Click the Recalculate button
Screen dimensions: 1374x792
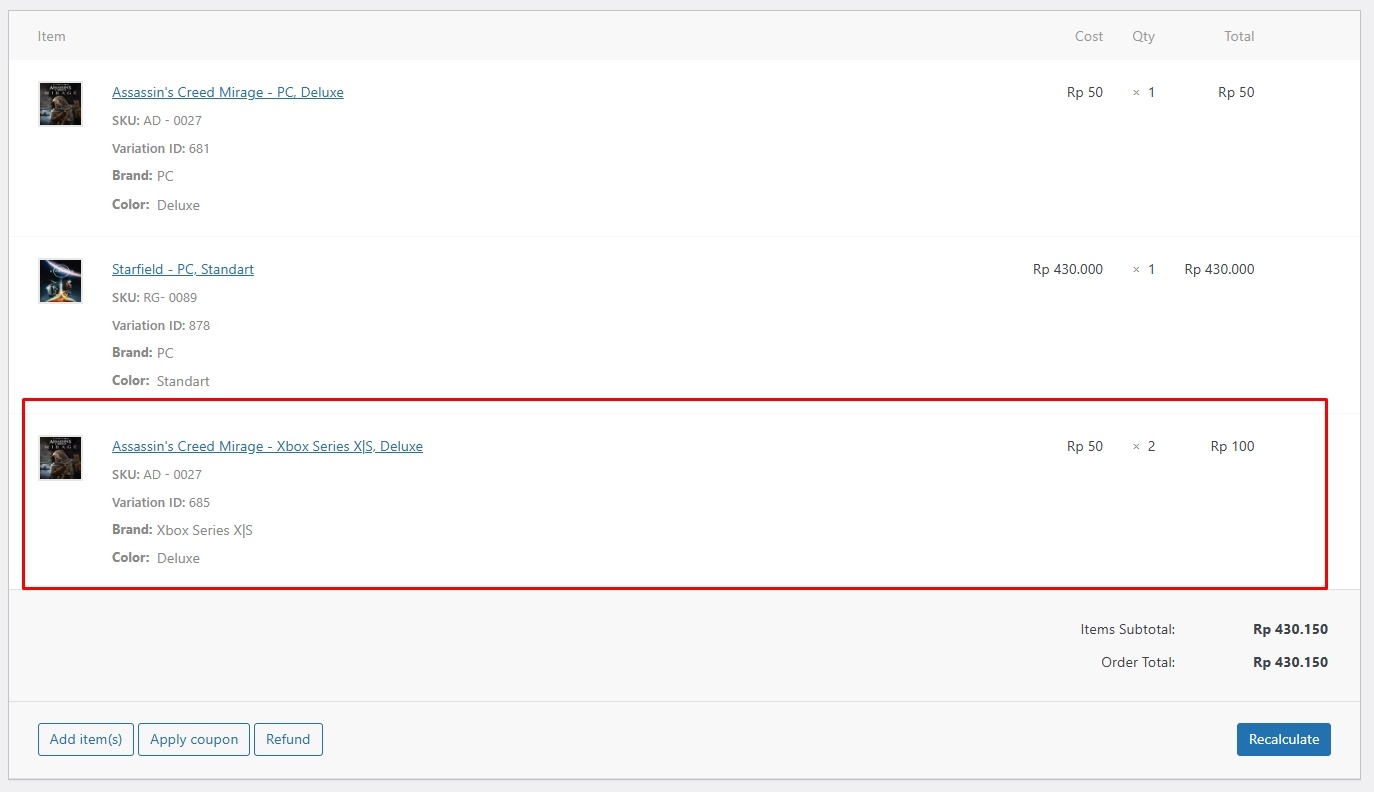(1284, 740)
